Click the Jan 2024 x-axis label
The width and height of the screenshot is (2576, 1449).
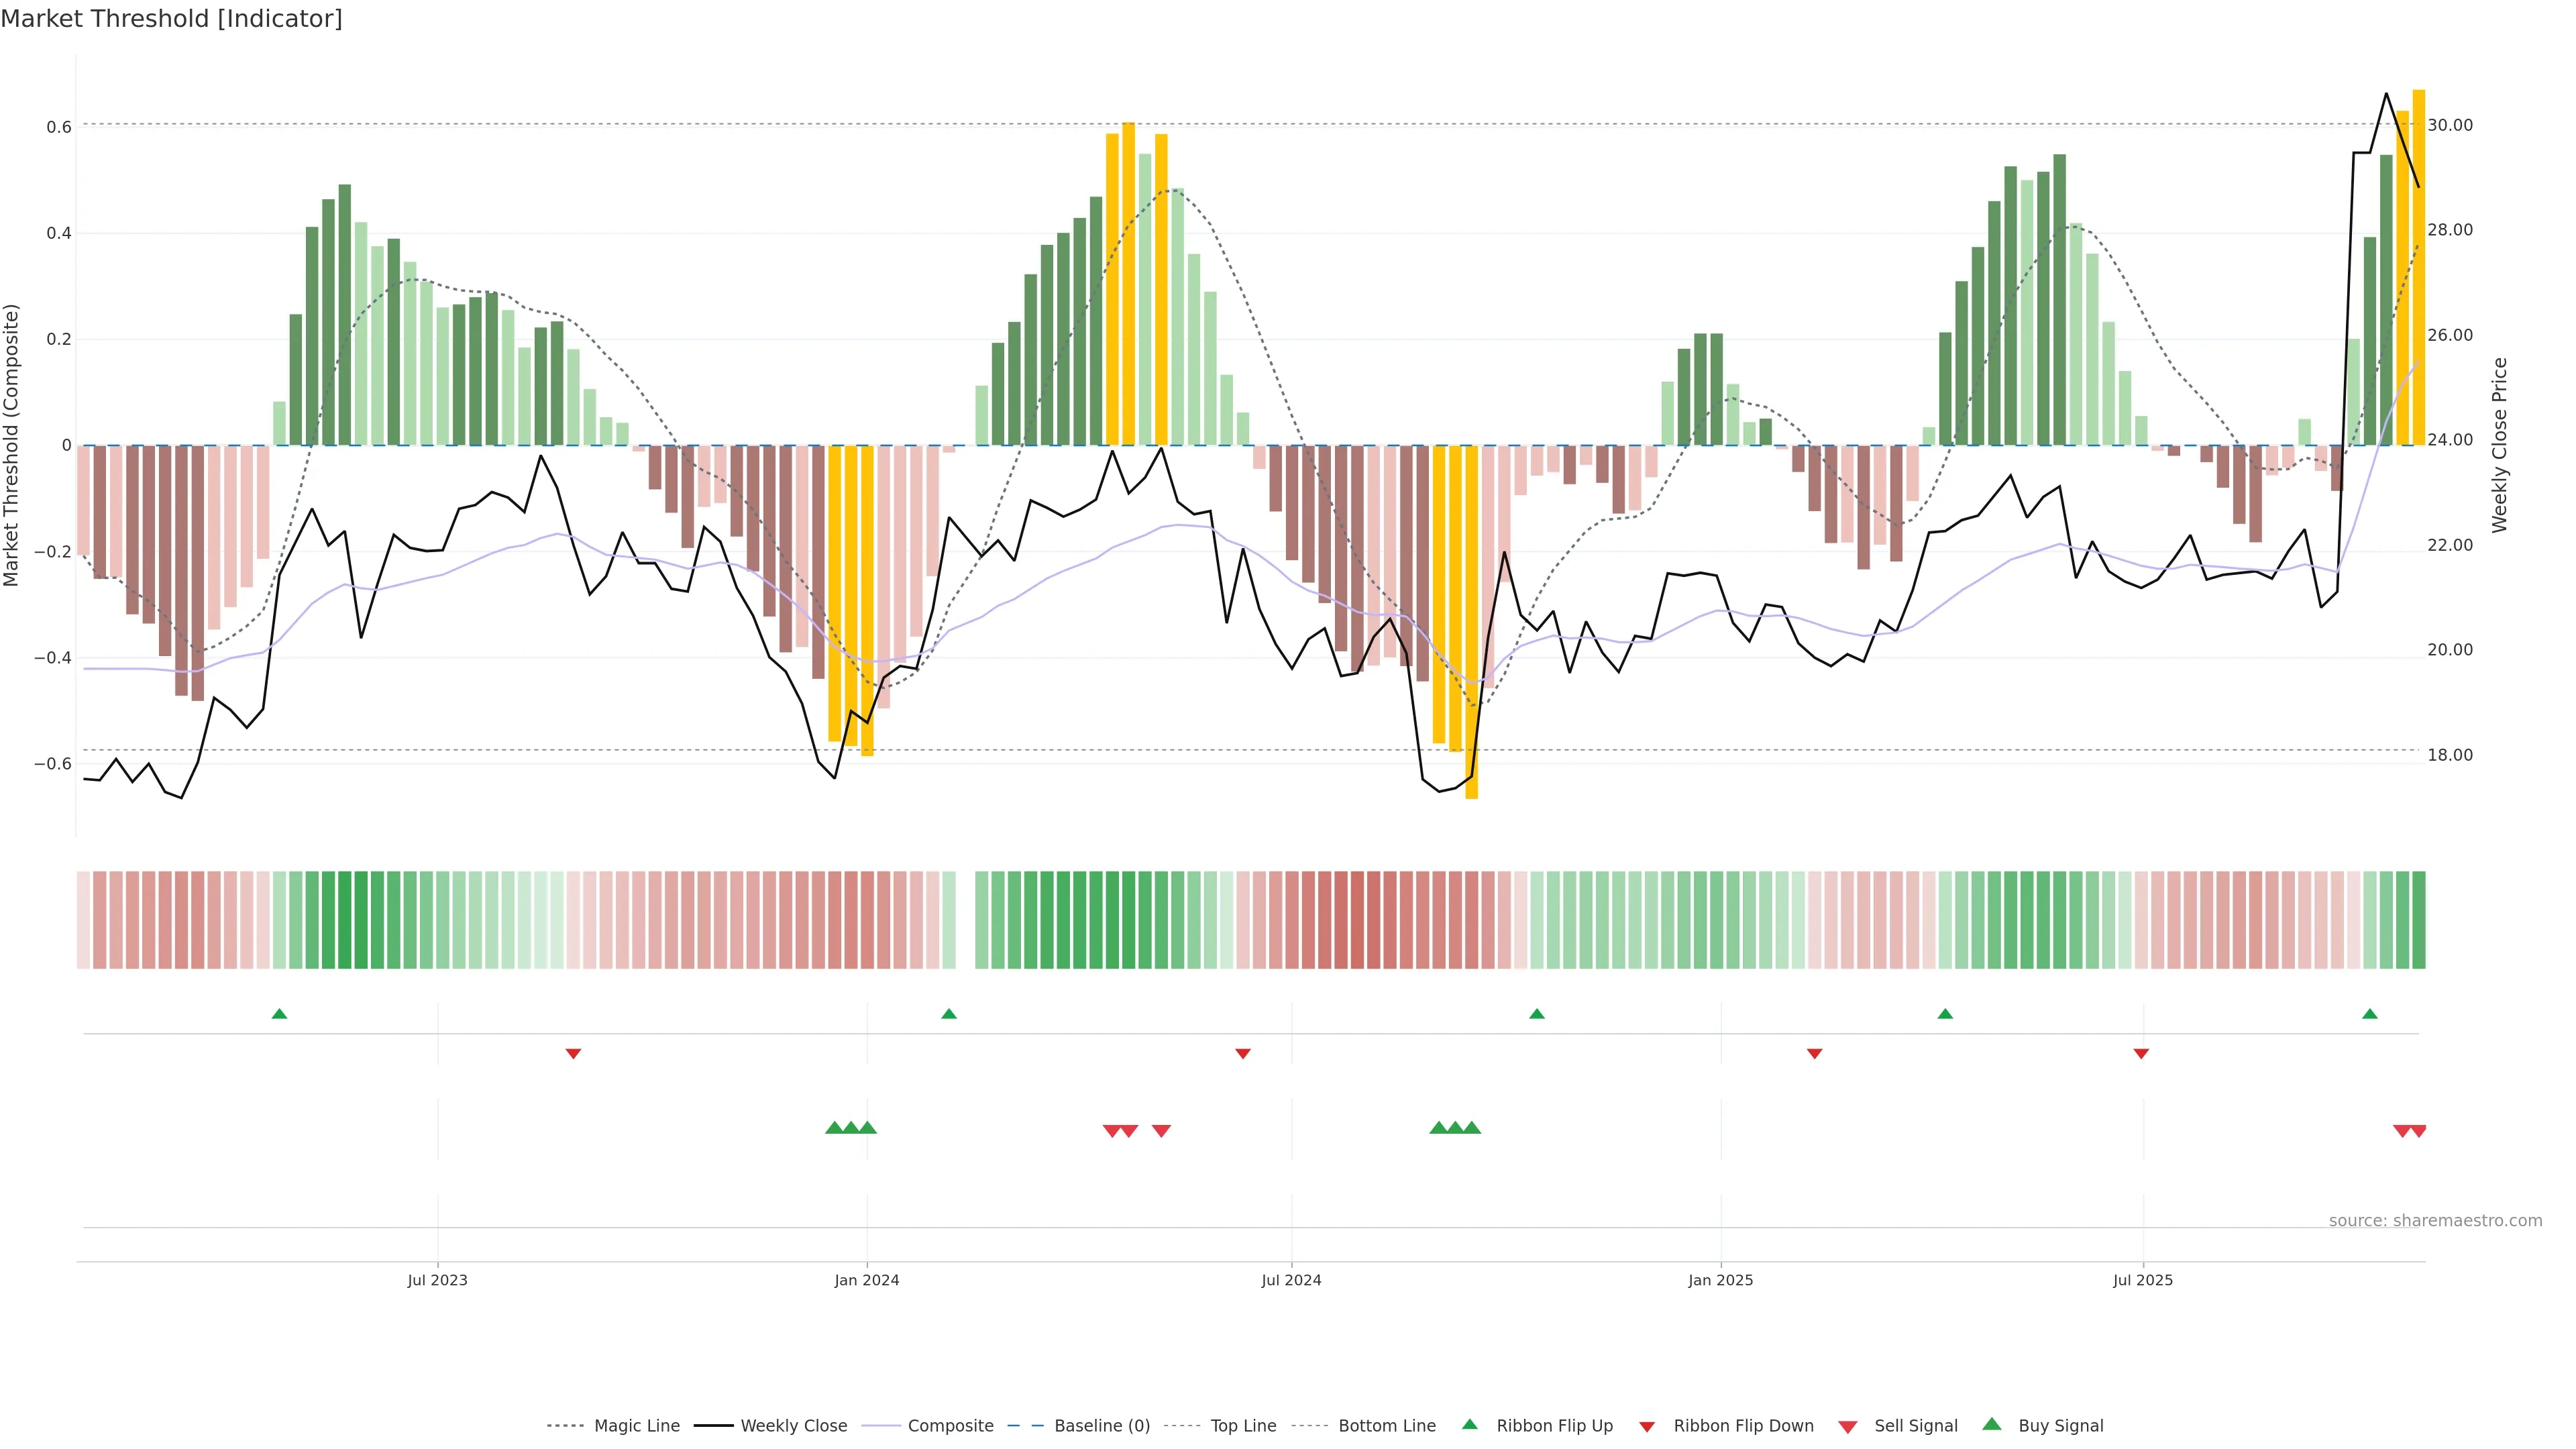pyautogui.click(x=866, y=1280)
